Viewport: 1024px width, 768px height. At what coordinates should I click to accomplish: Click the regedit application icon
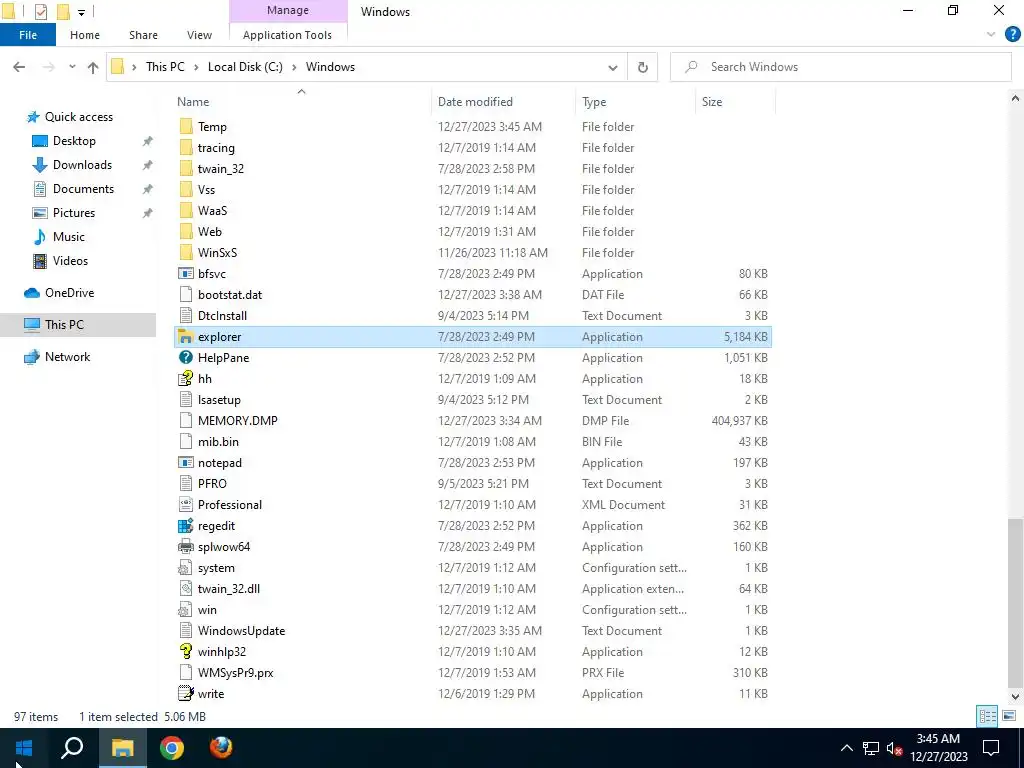(185, 526)
